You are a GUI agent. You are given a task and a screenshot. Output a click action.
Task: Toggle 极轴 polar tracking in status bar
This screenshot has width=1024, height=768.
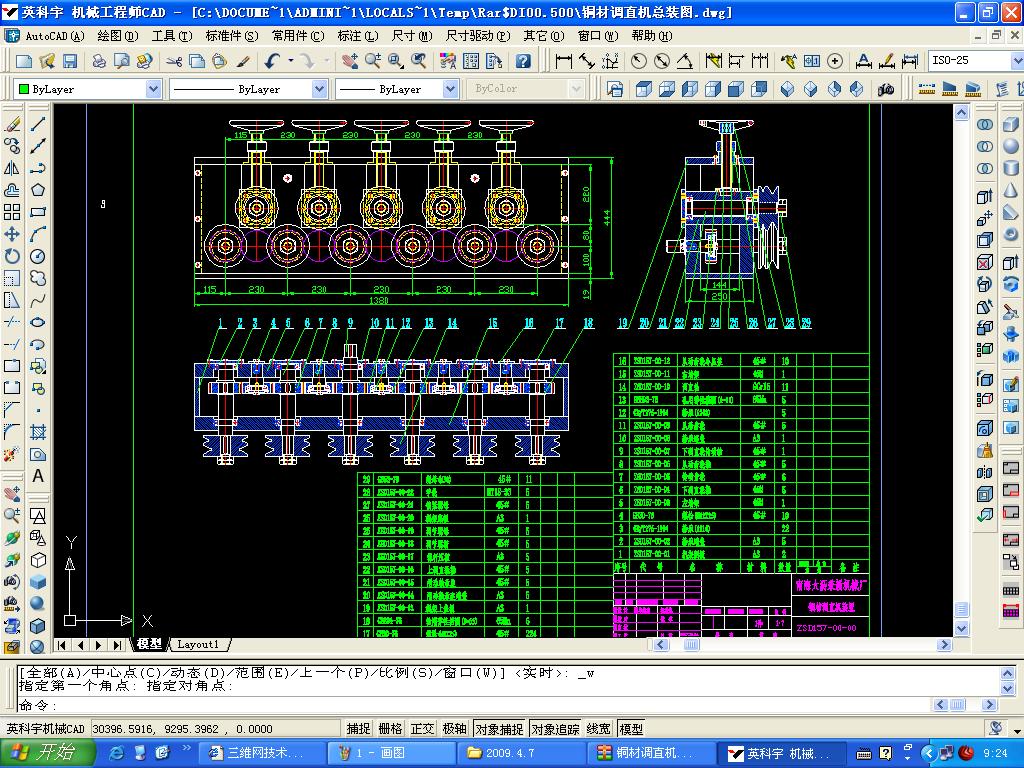pyautogui.click(x=454, y=729)
